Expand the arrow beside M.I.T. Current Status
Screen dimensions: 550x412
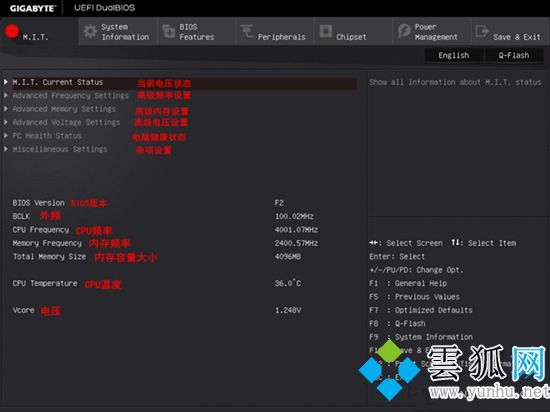pyautogui.click(x=6, y=82)
